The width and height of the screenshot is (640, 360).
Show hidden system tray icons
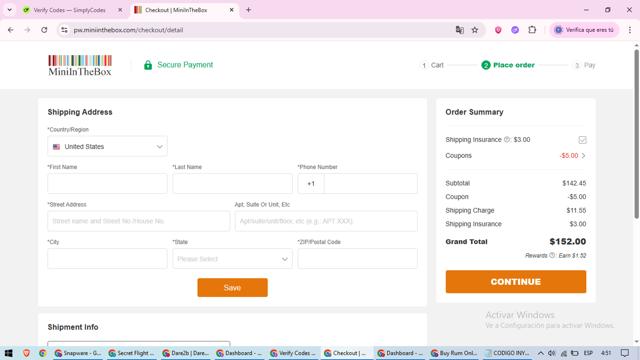point(540,353)
